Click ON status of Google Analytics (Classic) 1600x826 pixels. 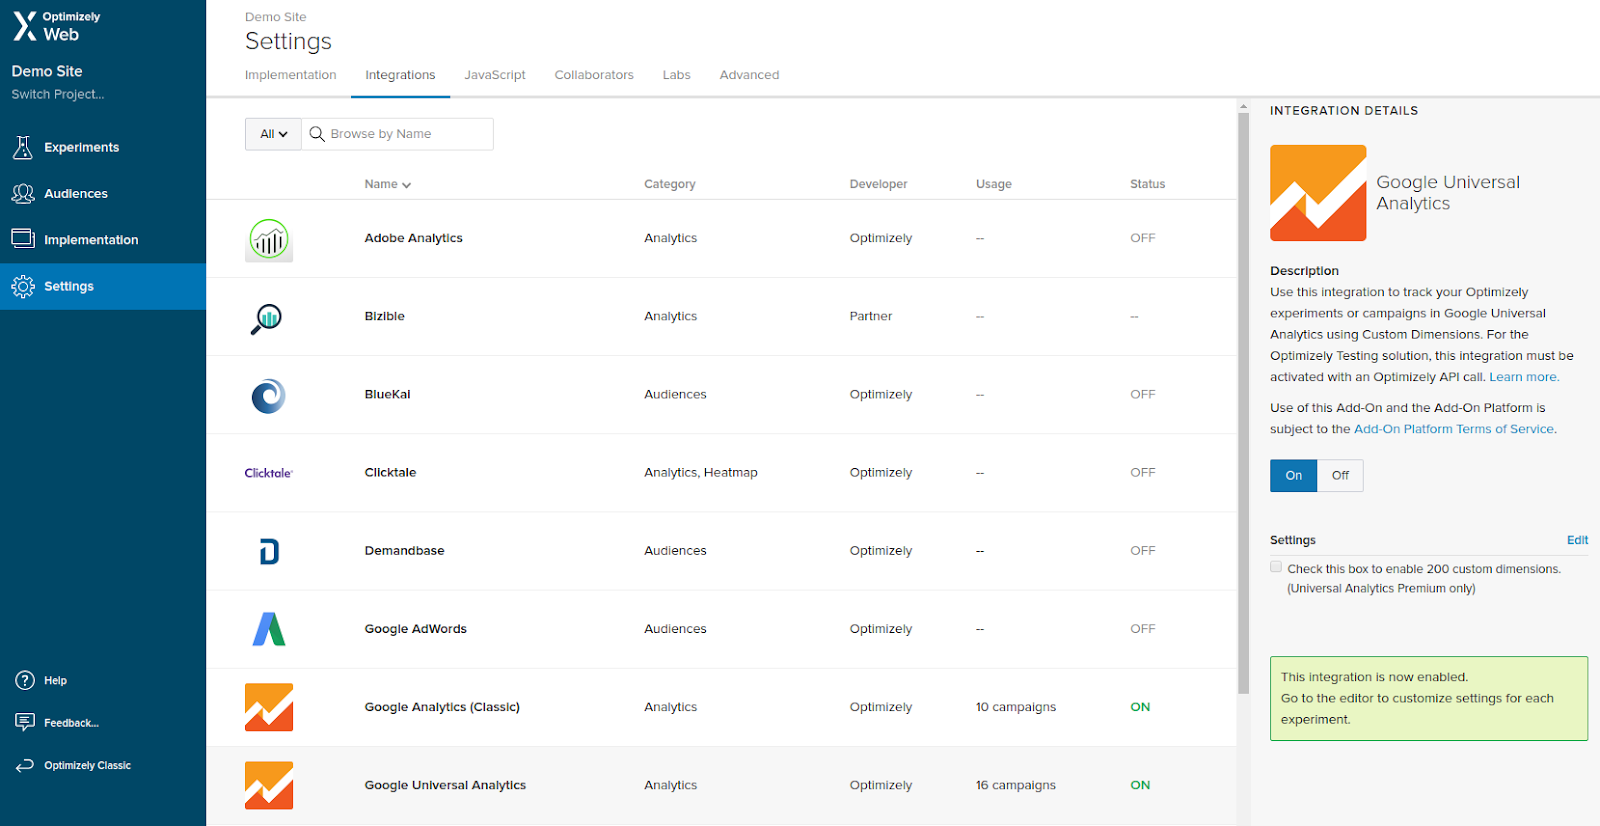coord(1140,707)
